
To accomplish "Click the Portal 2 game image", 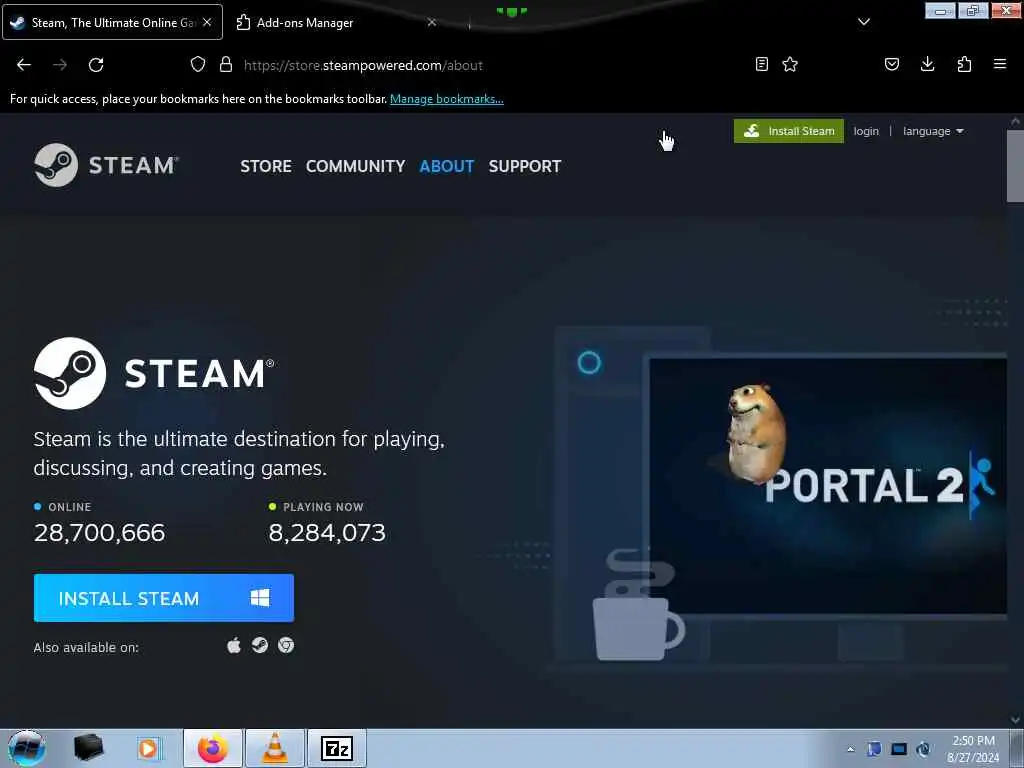I will click(x=827, y=485).
